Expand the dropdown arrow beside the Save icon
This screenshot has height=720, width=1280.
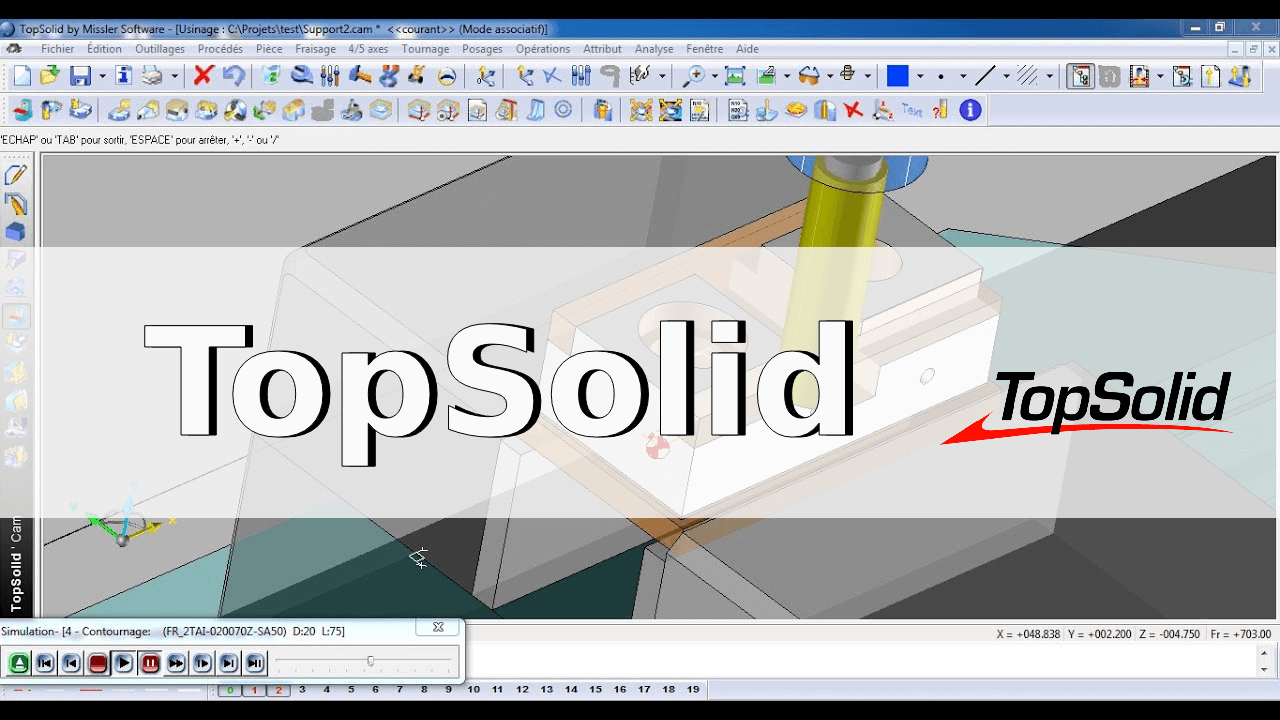(x=102, y=77)
